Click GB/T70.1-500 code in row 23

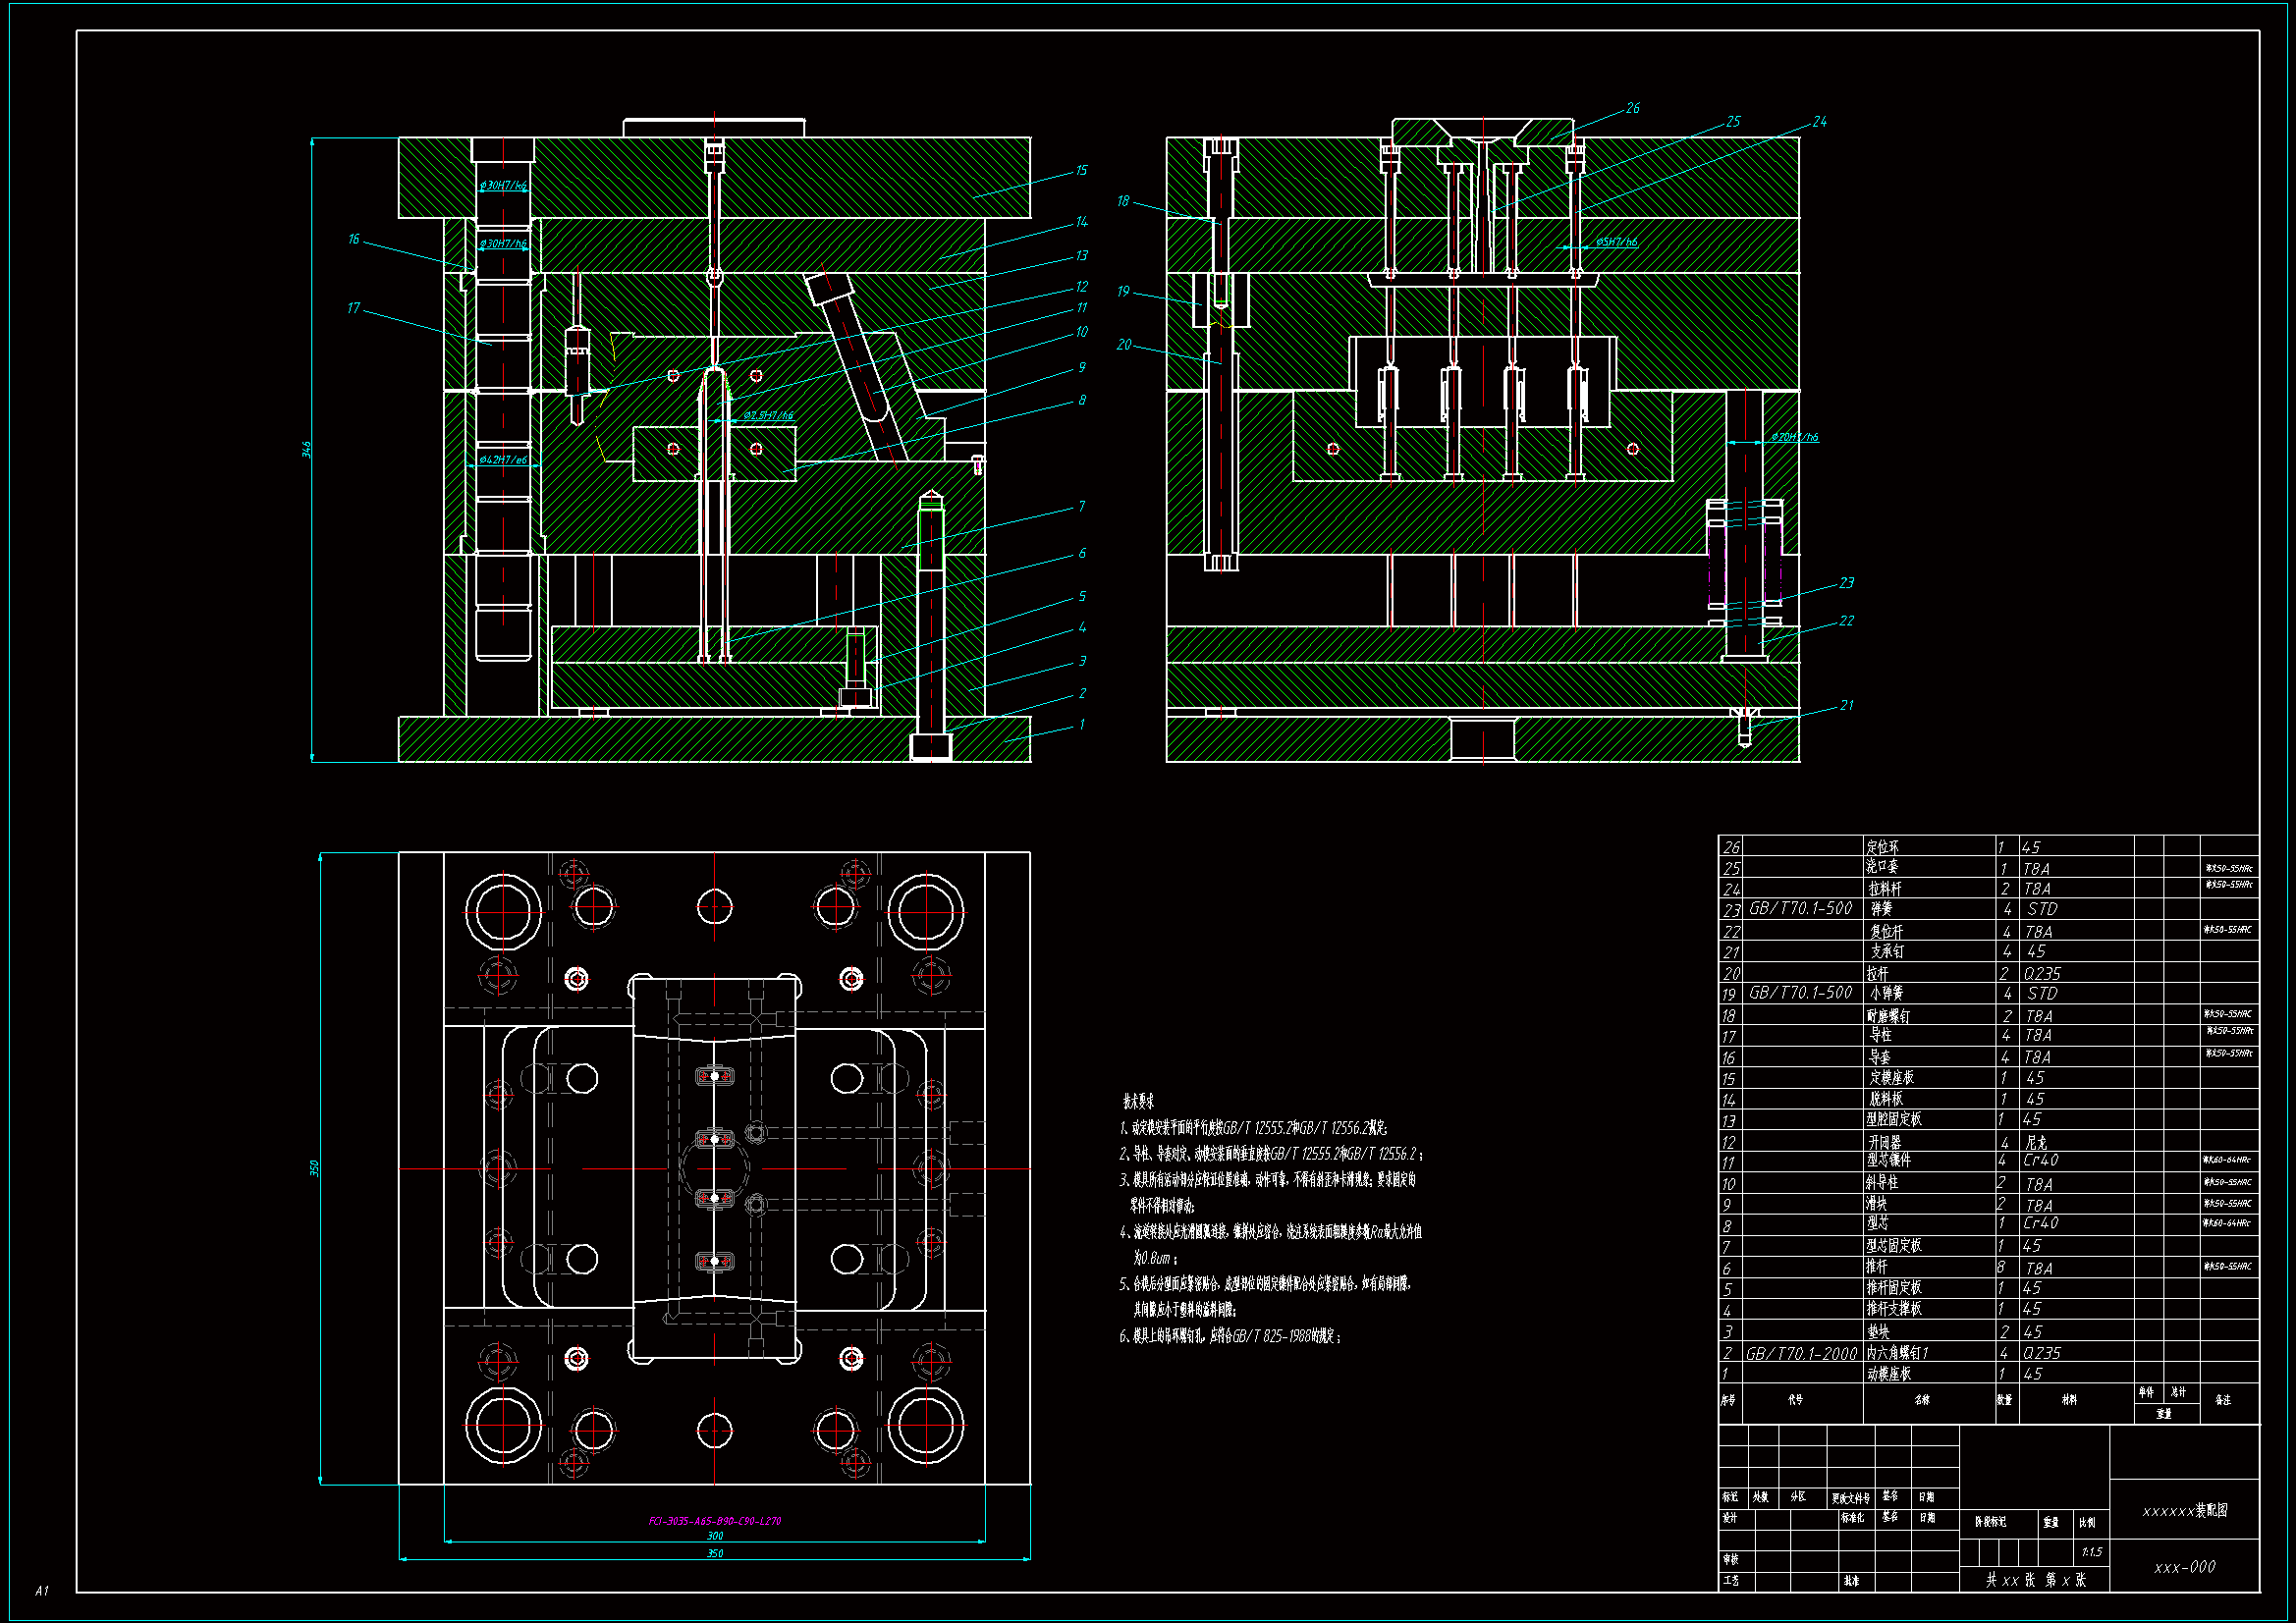pos(1800,909)
